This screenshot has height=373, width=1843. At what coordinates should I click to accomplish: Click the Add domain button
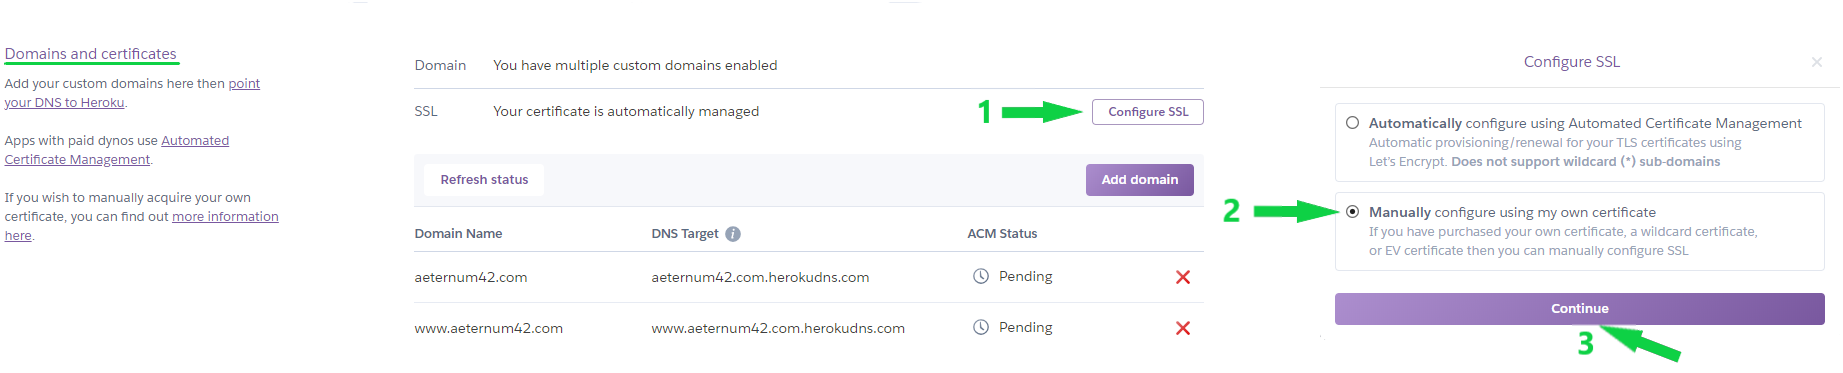[x=1139, y=180]
